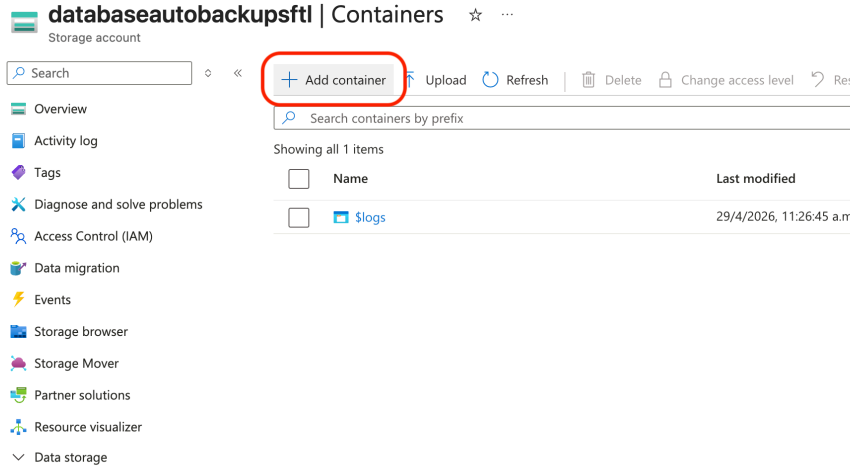Screen dimensions: 850x468
Task: Collapse the sidebar with double chevron
Action: (238, 73)
